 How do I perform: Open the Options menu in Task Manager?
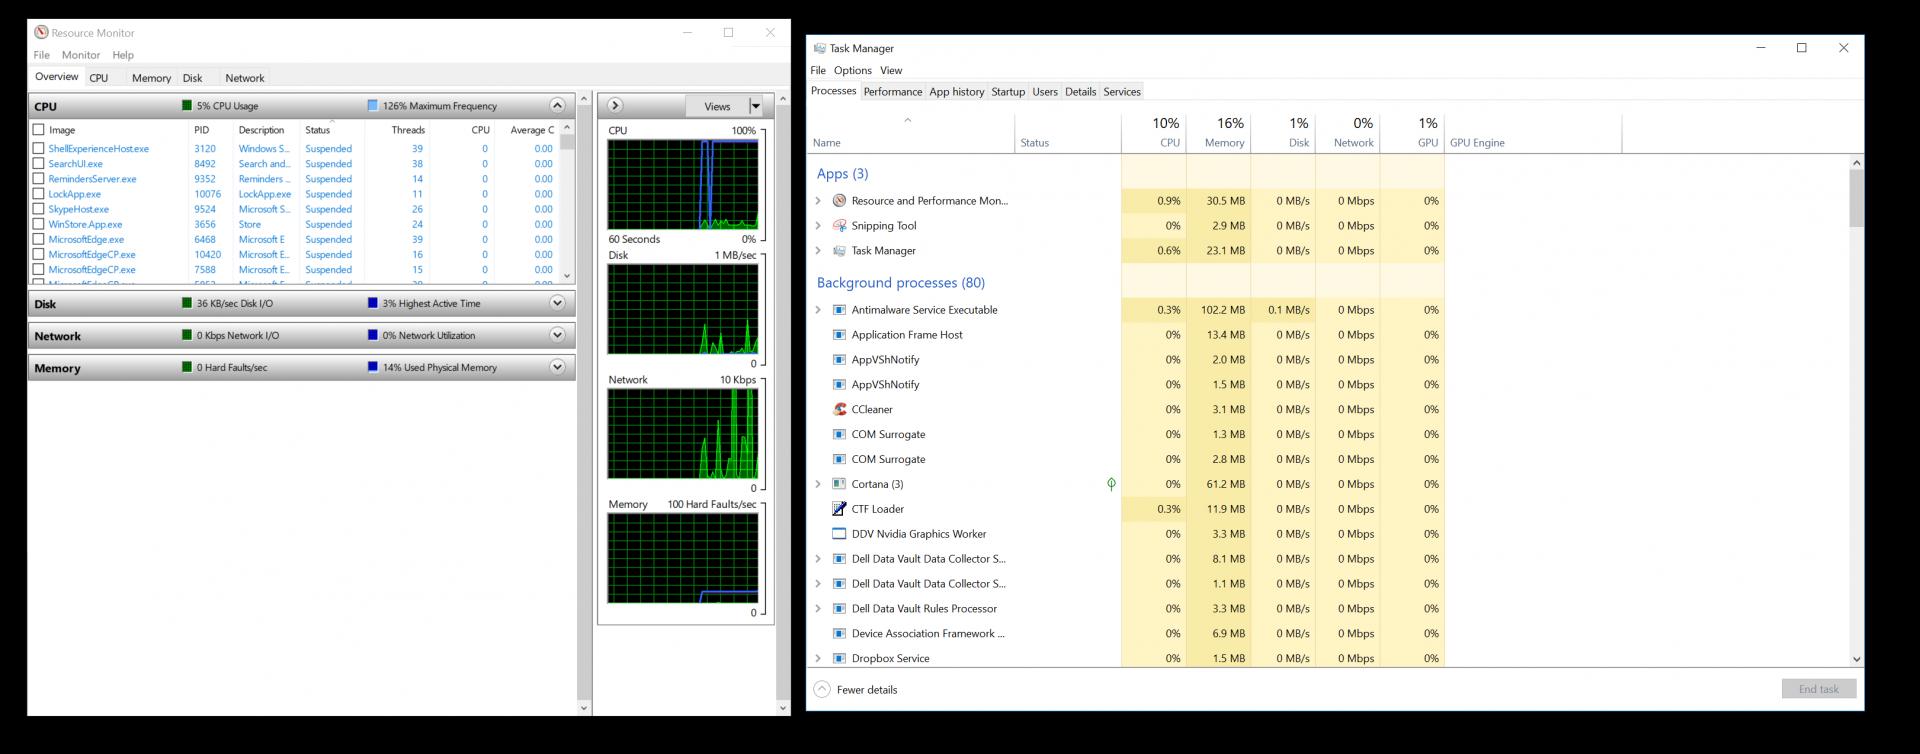pyautogui.click(x=853, y=70)
